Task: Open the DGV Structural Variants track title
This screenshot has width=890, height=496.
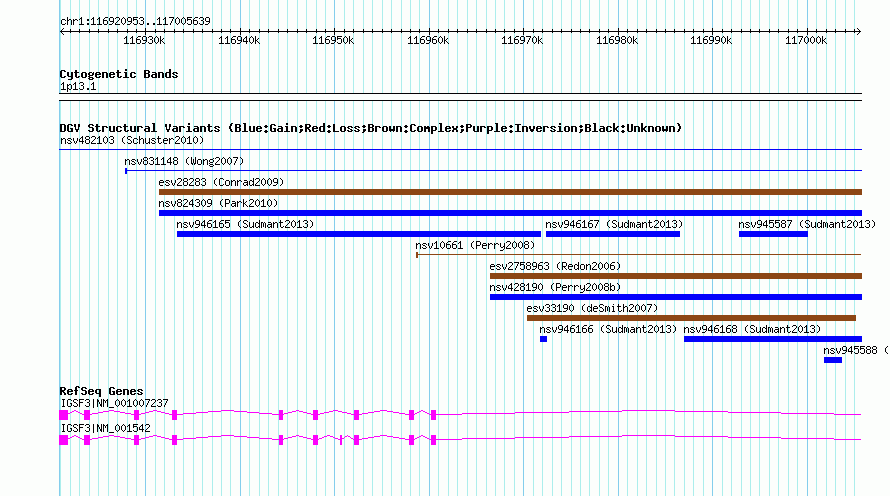Action: tap(371, 128)
